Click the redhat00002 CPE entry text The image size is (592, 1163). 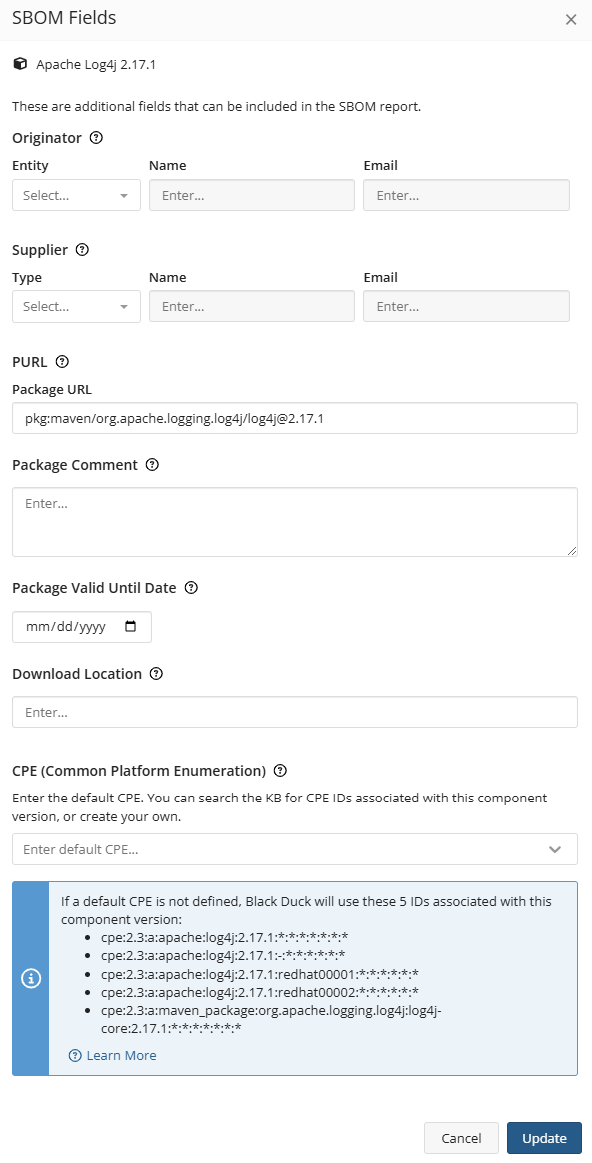point(260,991)
